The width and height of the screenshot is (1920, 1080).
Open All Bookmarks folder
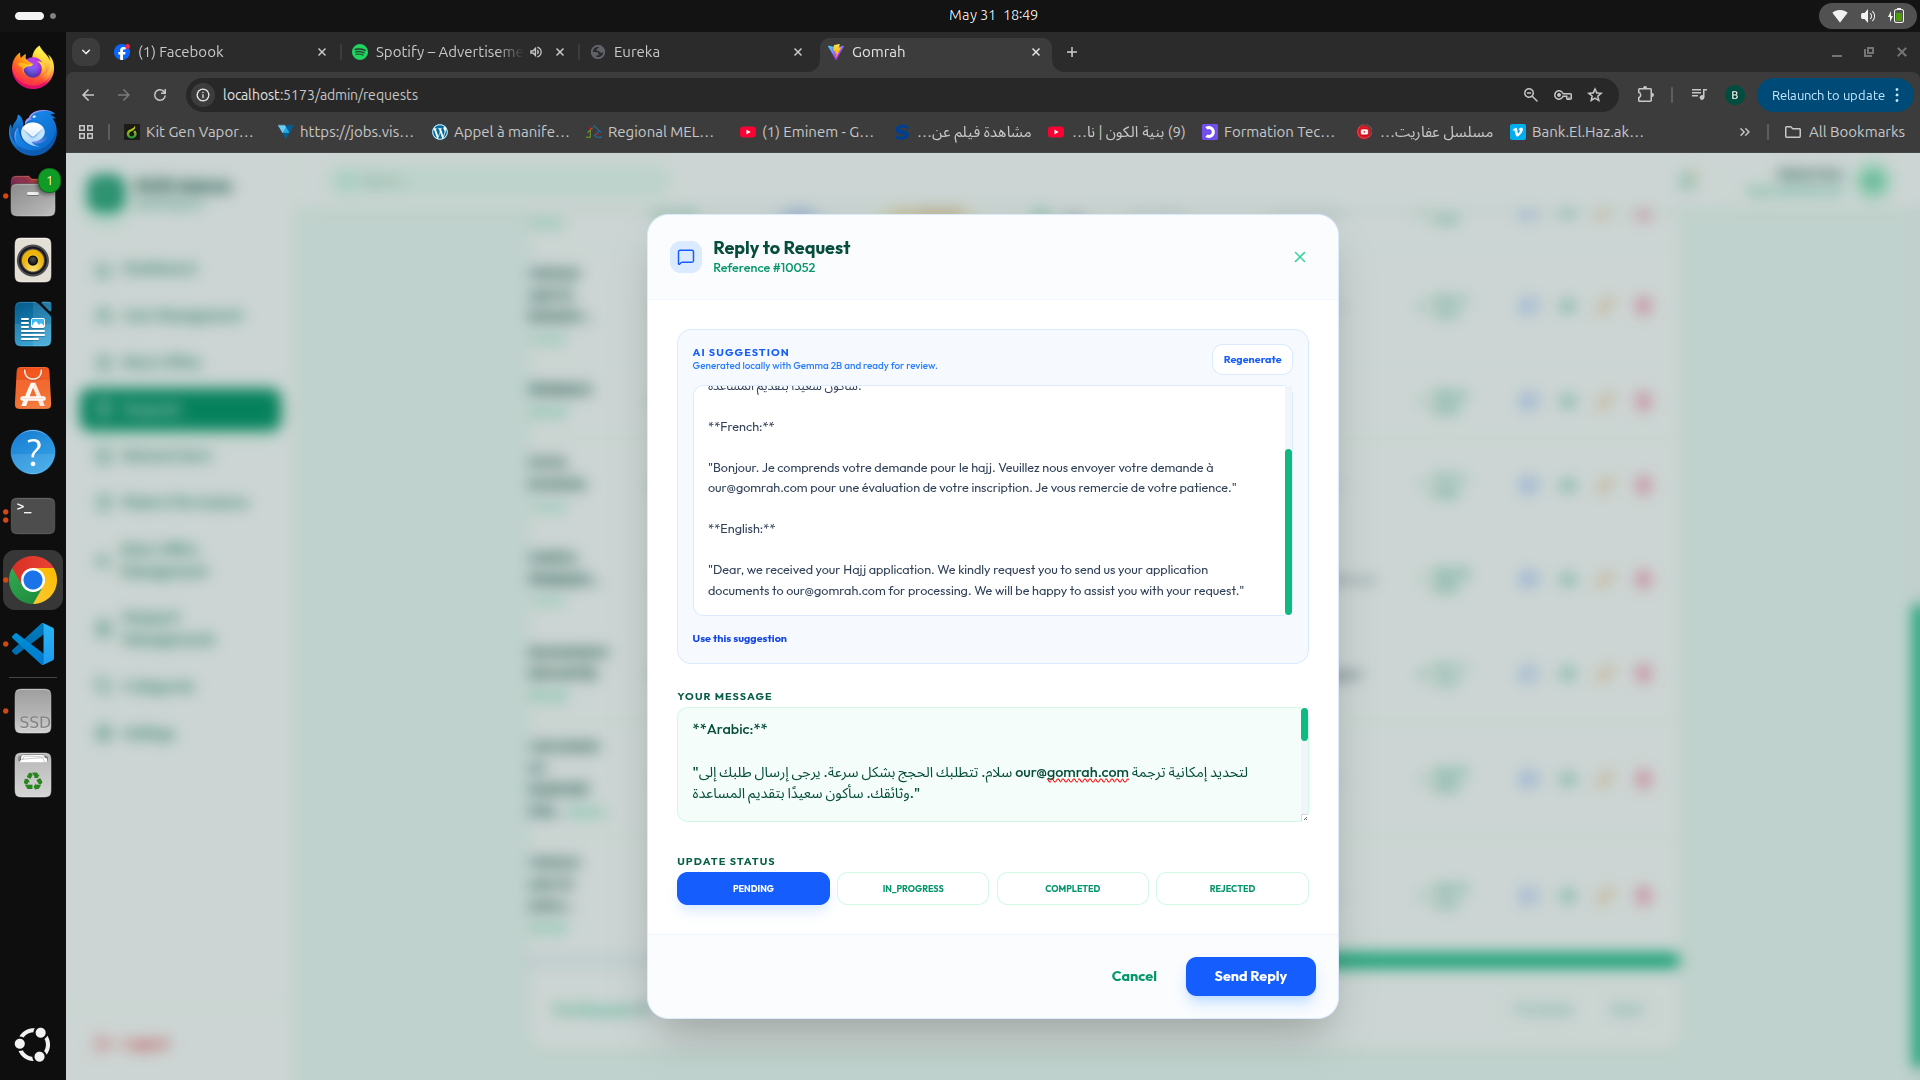1845,132
